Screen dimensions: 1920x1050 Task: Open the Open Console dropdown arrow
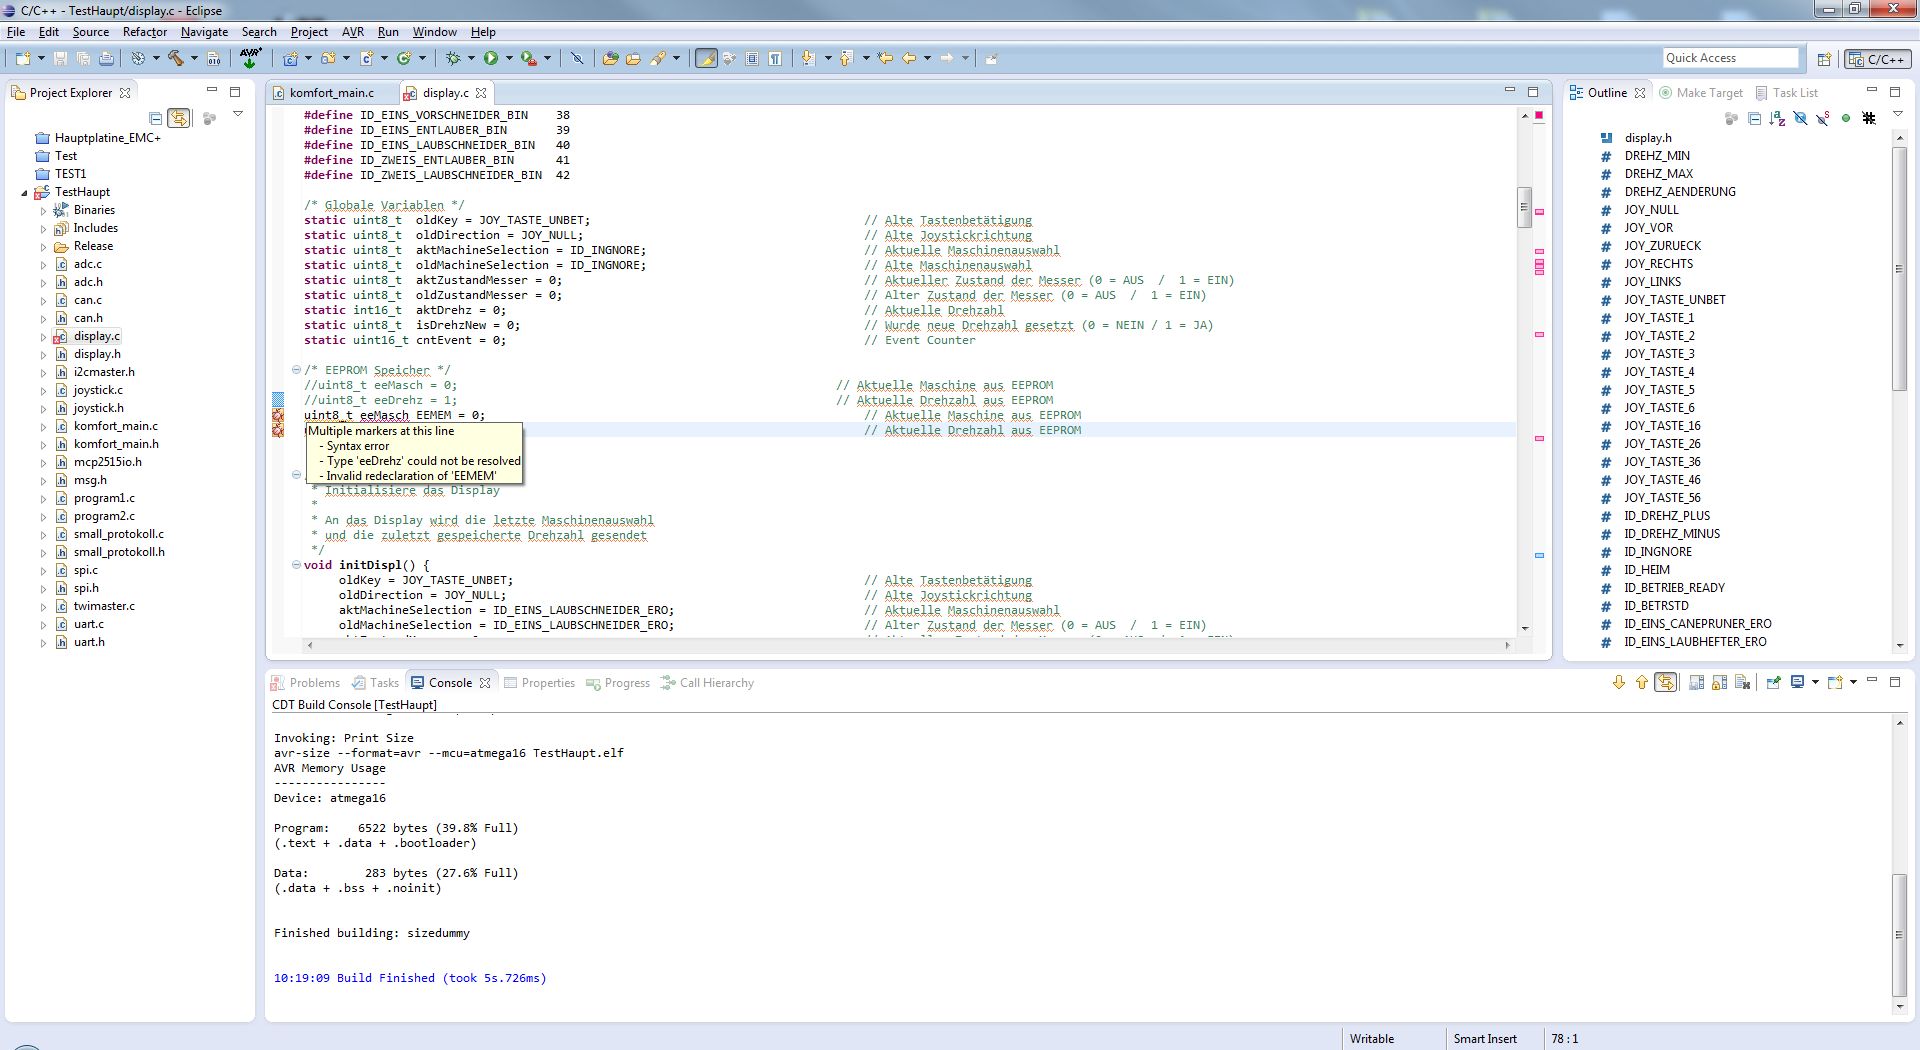click(x=1853, y=683)
